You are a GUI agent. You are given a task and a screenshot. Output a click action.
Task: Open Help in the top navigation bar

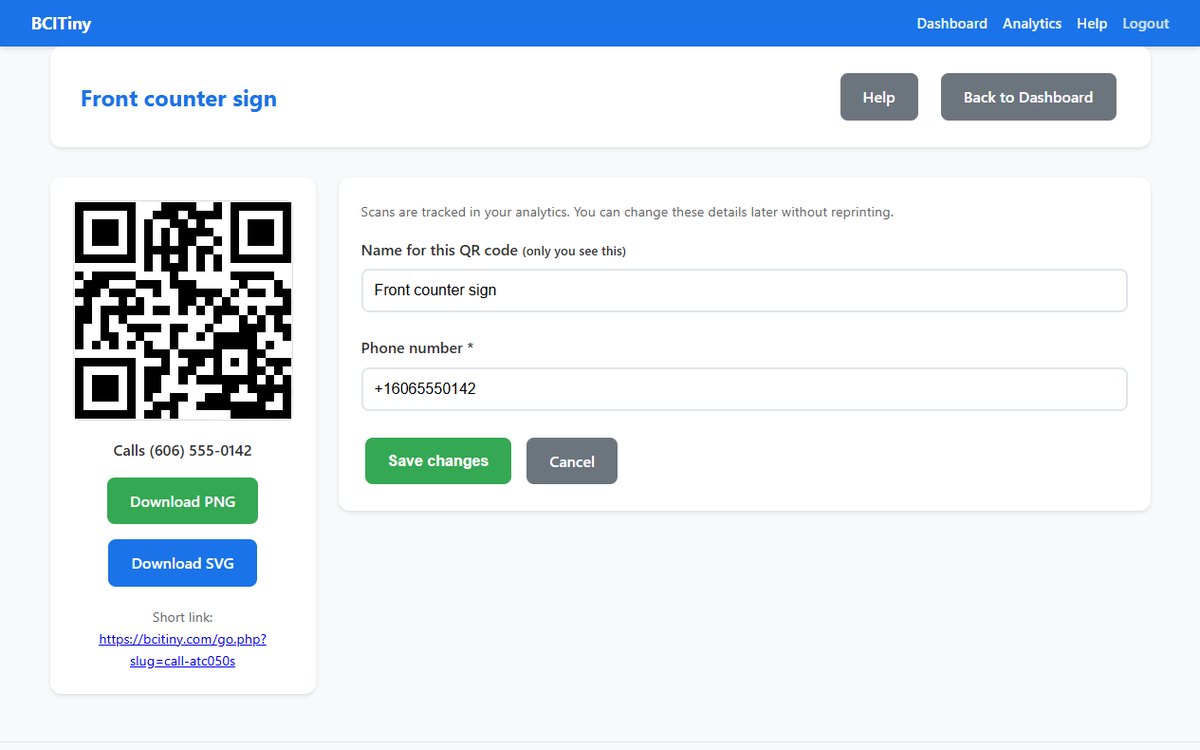click(1092, 23)
